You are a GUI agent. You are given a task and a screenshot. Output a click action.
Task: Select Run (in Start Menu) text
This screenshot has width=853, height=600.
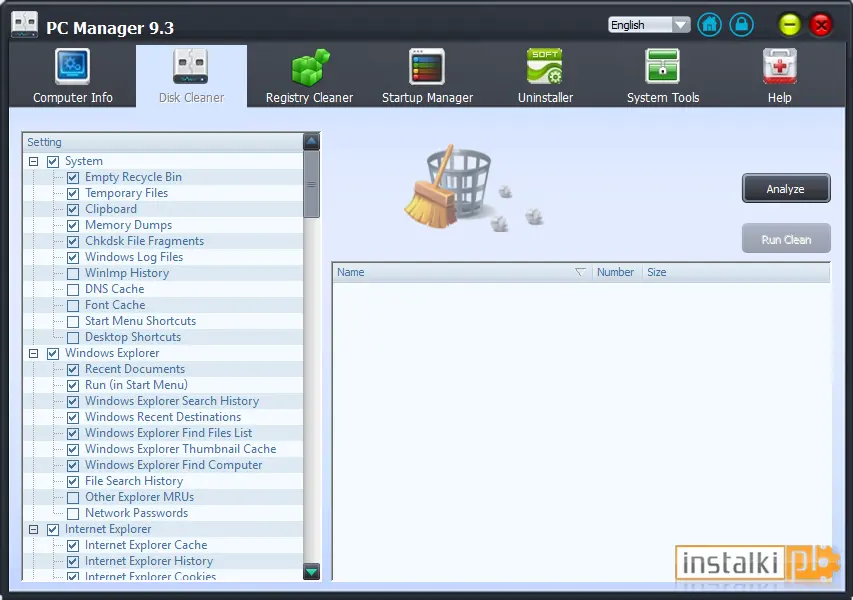click(x=136, y=385)
